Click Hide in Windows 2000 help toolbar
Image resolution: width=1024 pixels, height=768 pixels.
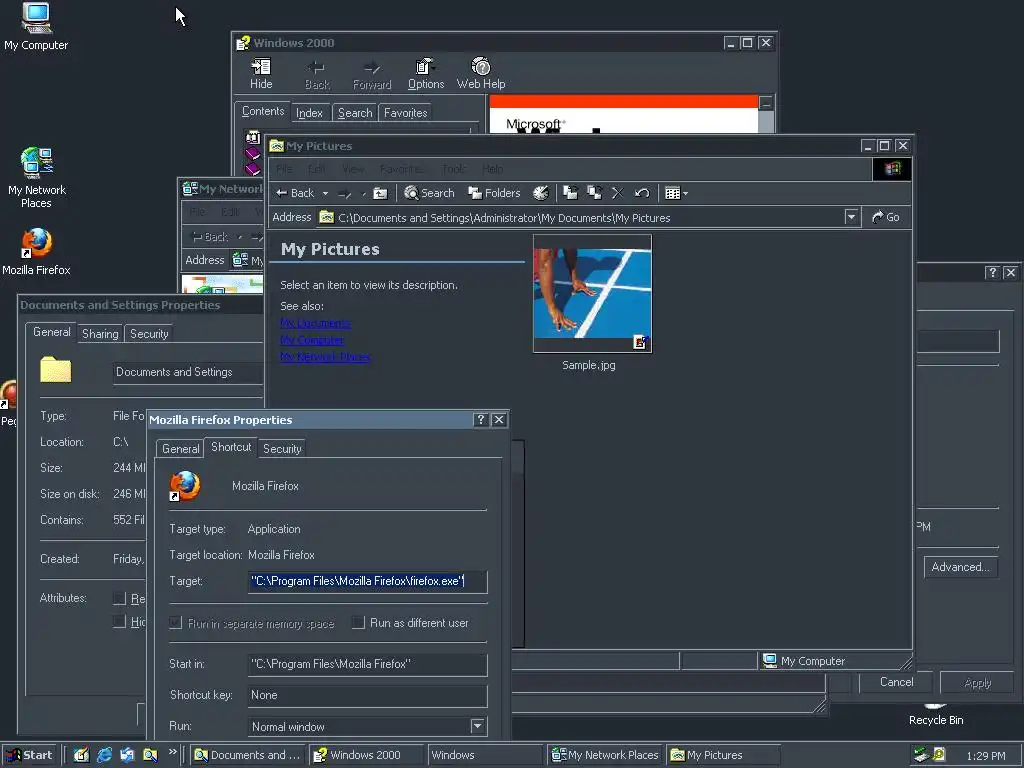coord(261,74)
